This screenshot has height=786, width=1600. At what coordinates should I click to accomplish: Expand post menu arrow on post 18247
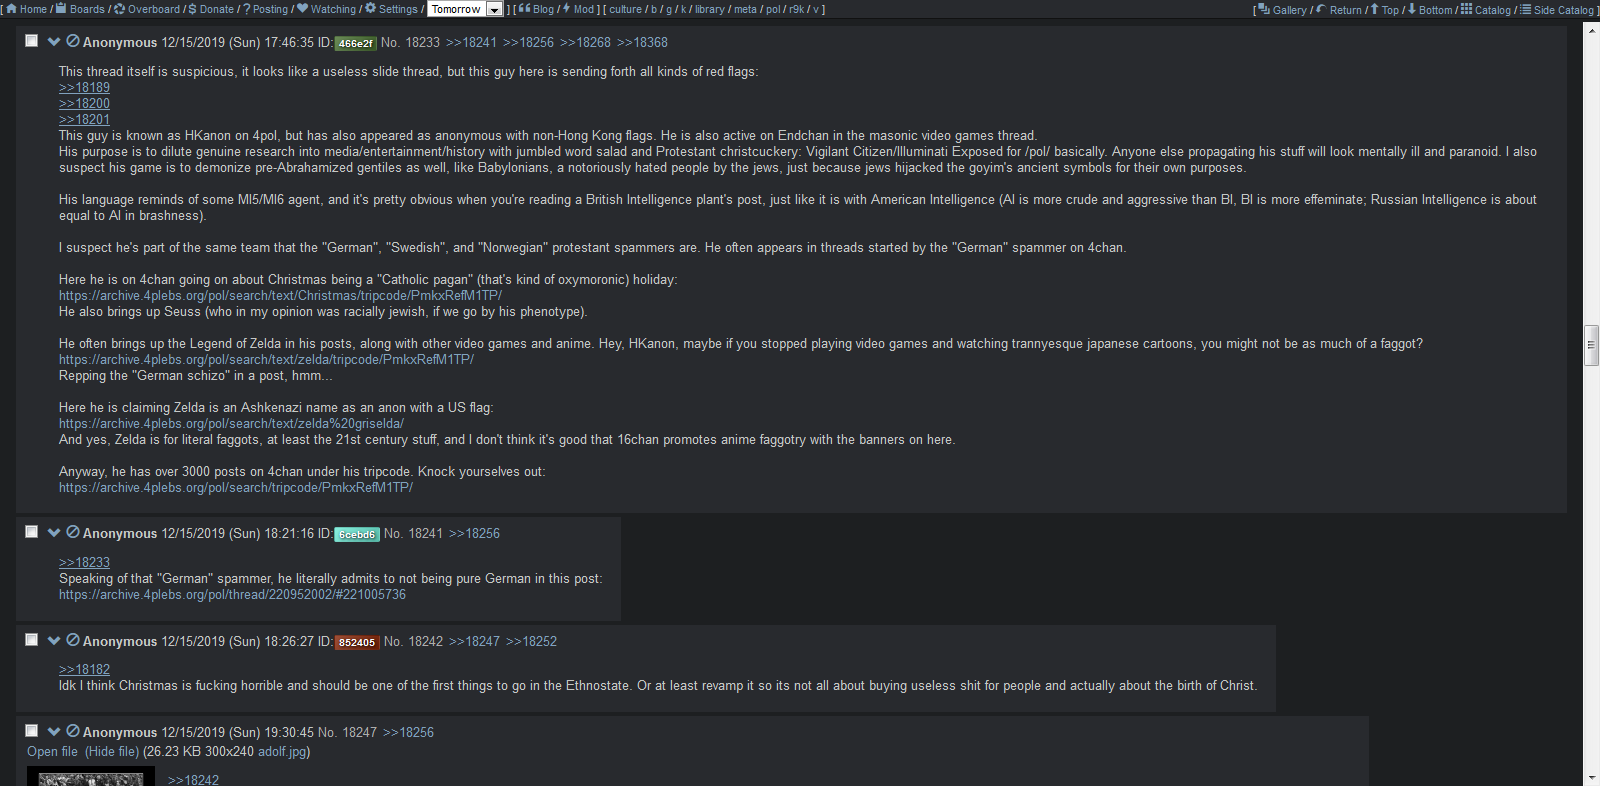pyautogui.click(x=54, y=731)
